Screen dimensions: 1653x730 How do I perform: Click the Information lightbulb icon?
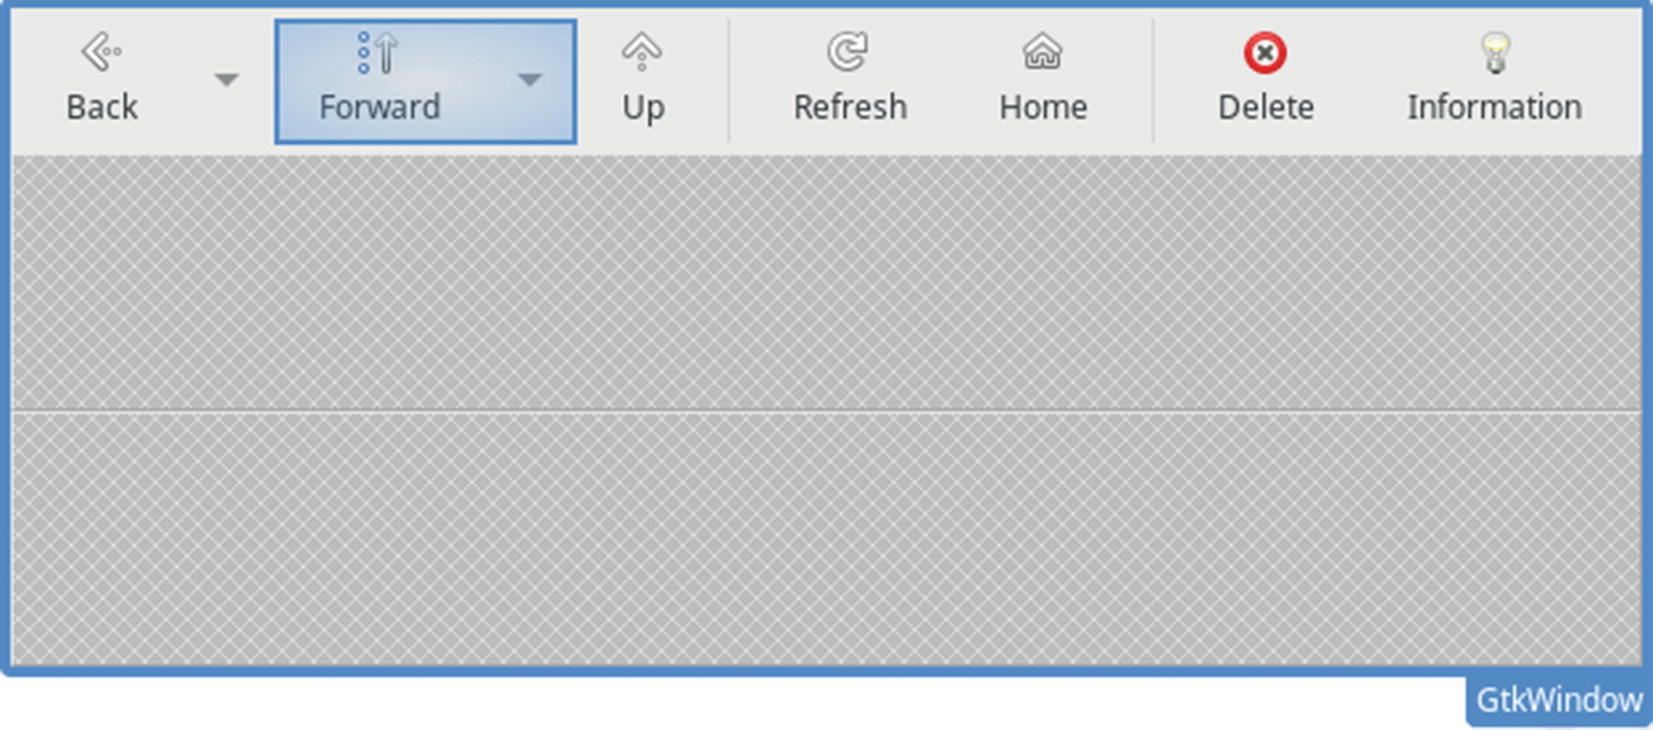point(1495,53)
